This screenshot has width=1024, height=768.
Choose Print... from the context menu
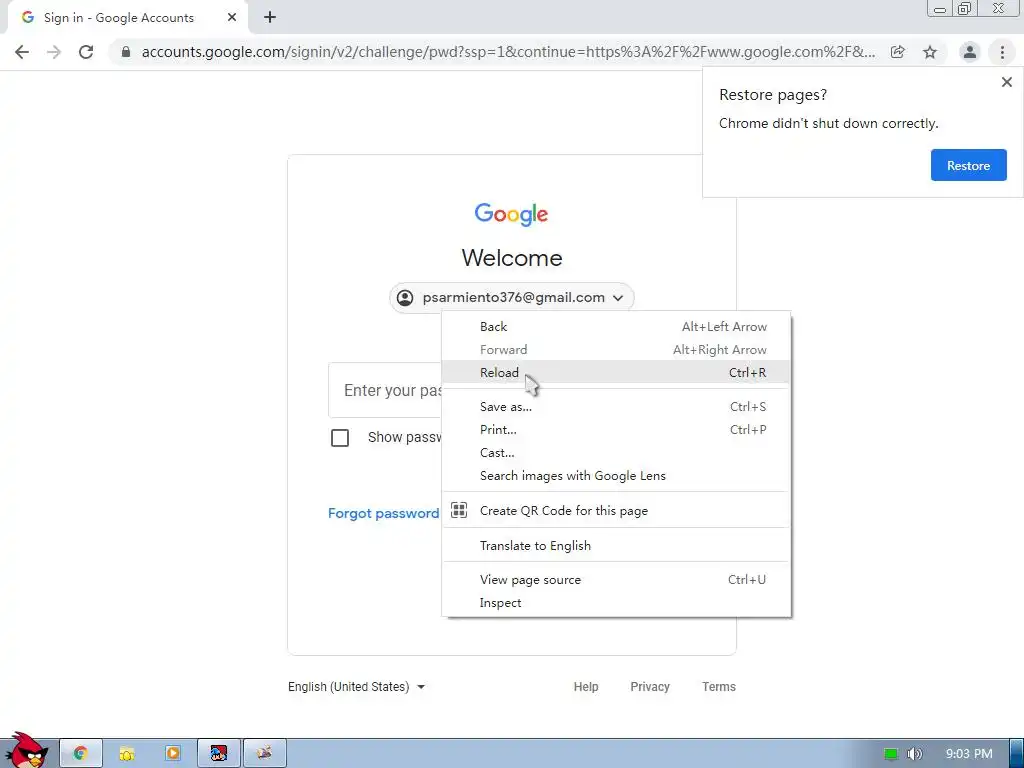616,430
